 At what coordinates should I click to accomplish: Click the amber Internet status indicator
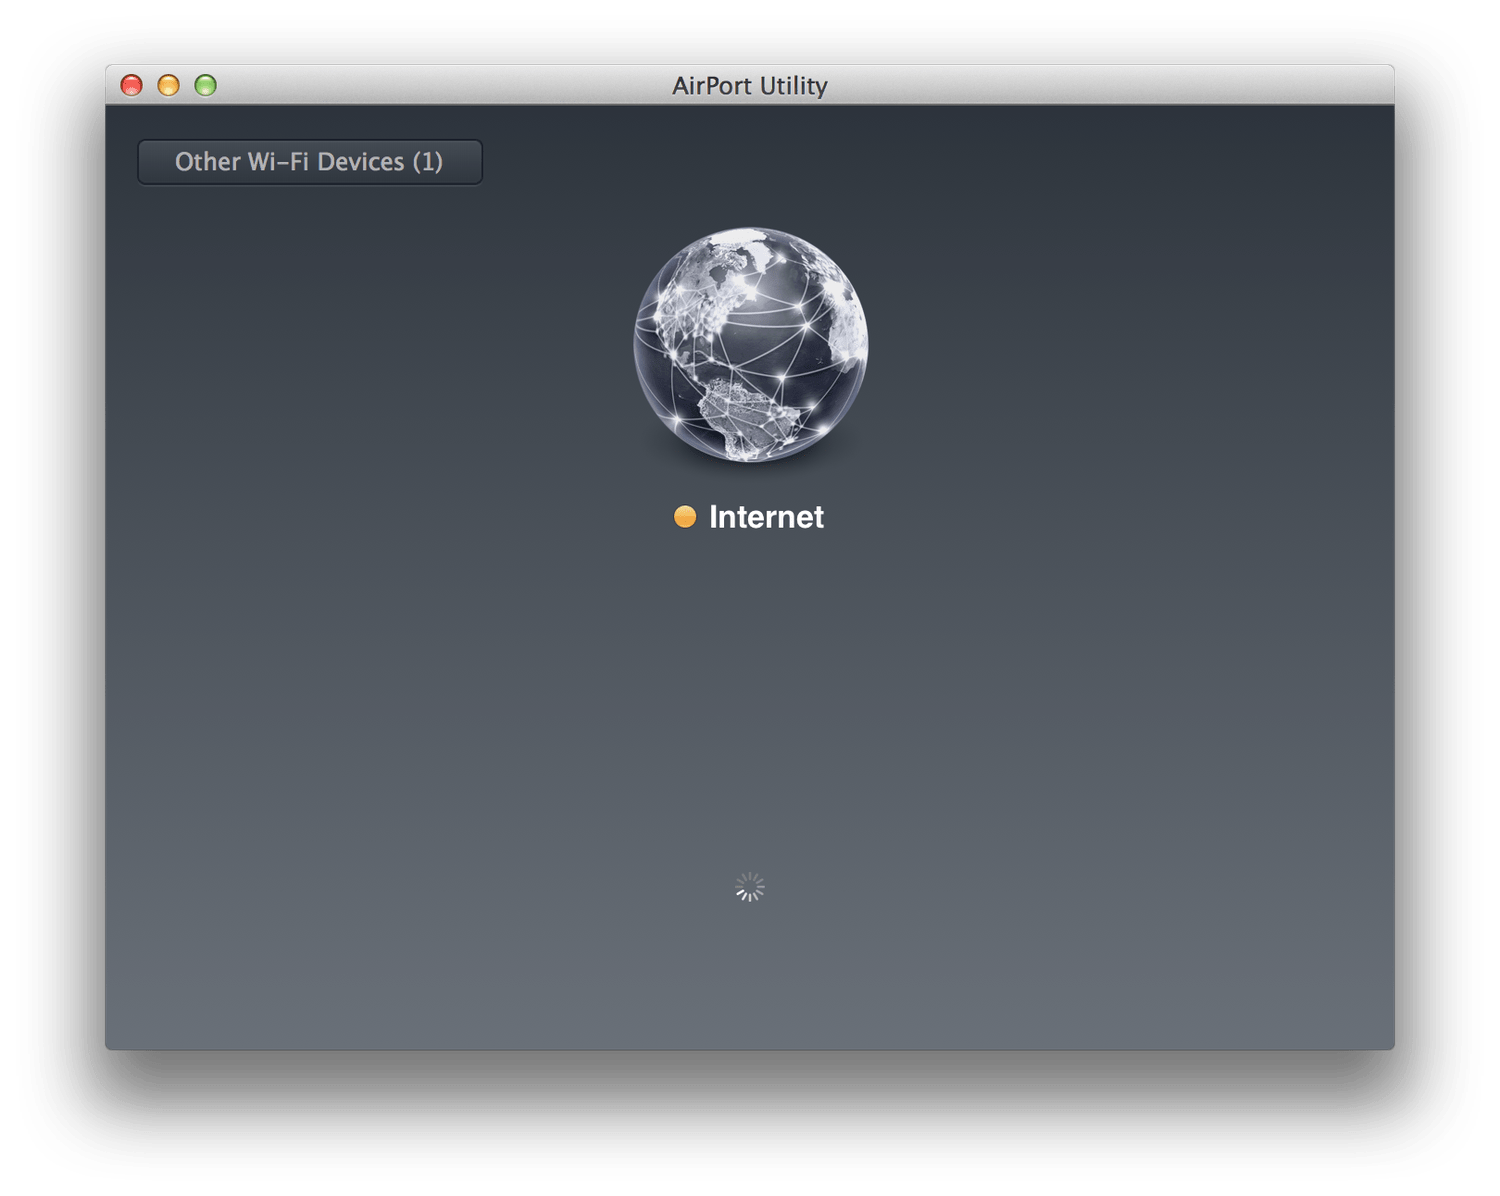click(x=685, y=517)
